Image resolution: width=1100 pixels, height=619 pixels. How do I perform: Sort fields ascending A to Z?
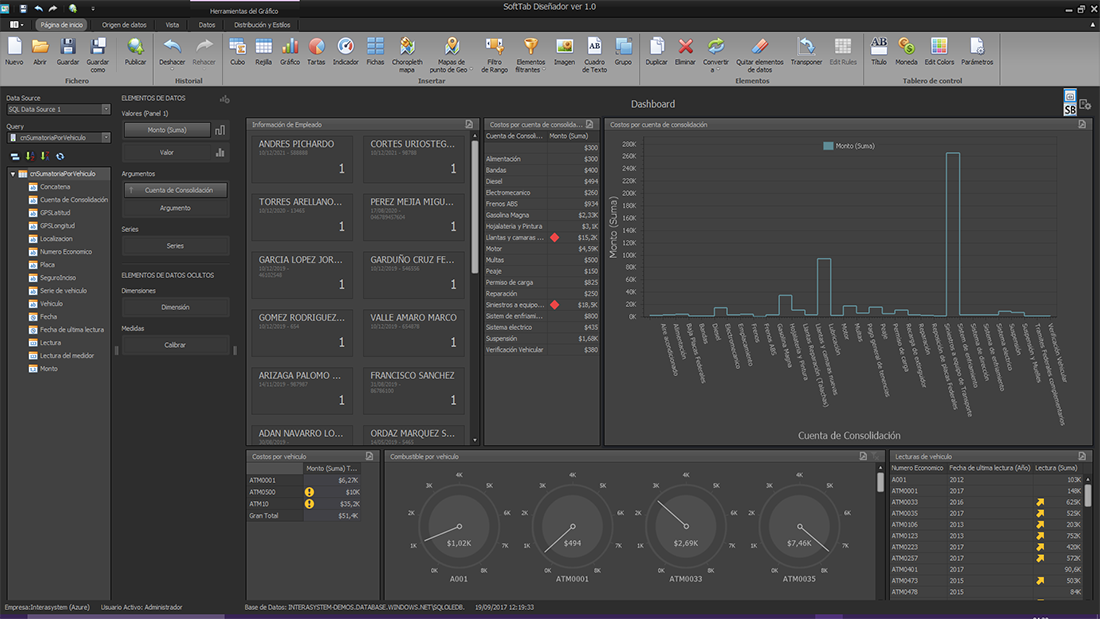click(x=29, y=157)
